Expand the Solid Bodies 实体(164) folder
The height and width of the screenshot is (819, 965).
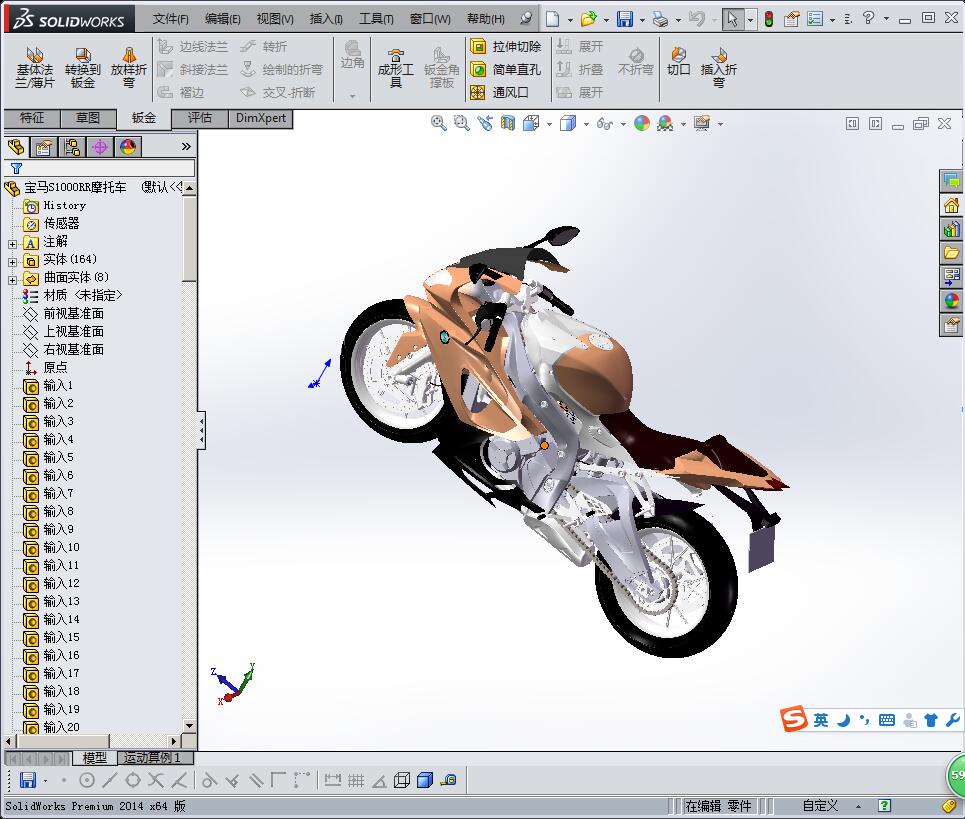click(x=12, y=262)
